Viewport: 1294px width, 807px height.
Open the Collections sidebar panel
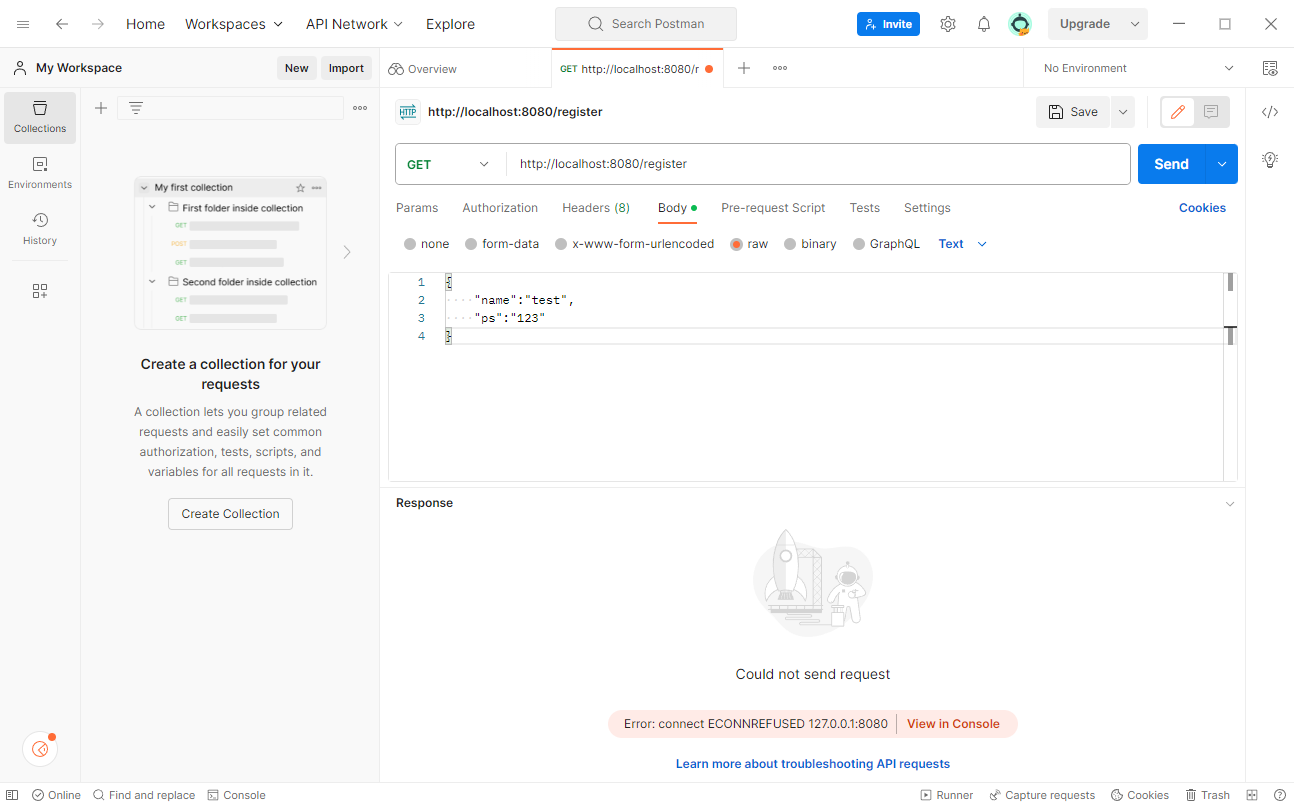(40, 117)
